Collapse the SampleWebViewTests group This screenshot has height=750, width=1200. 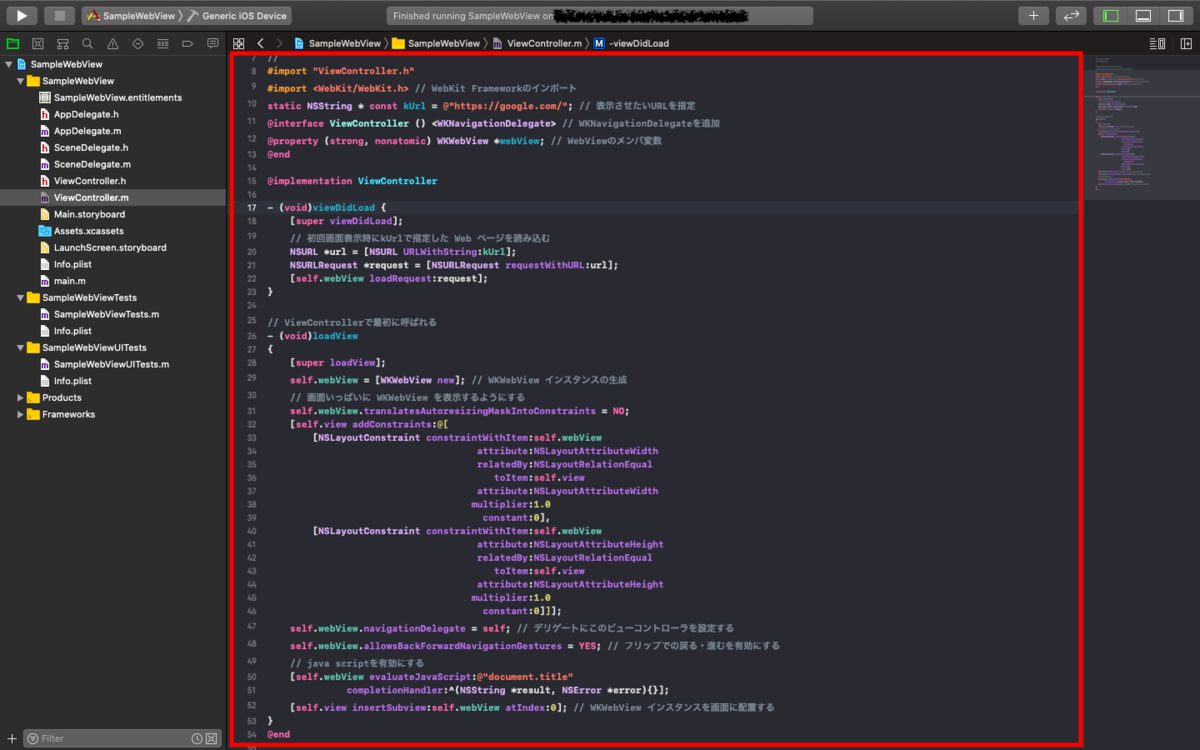coord(21,297)
